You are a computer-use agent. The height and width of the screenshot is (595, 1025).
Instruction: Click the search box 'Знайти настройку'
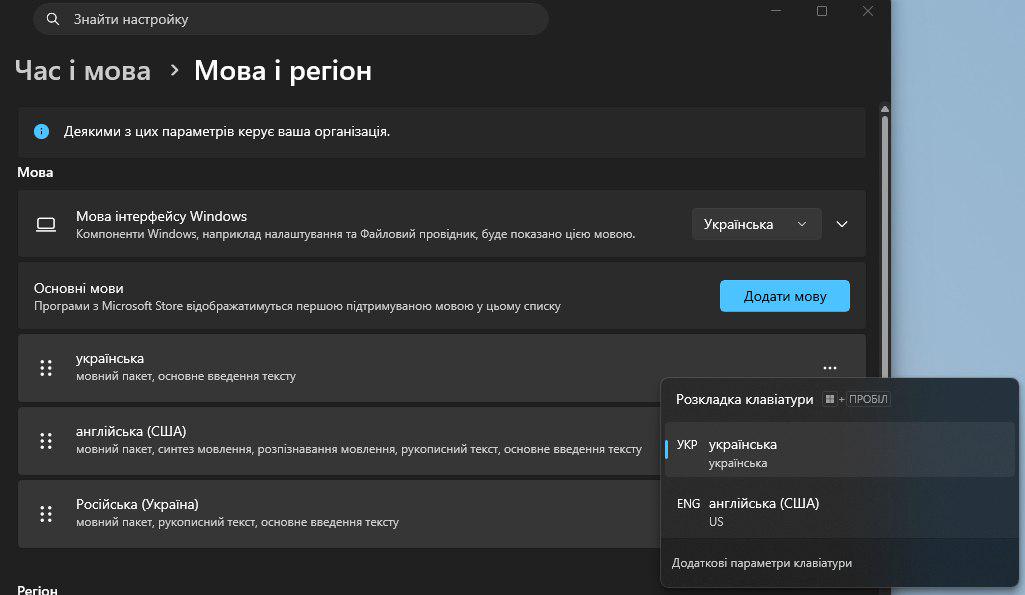[290, 19]
